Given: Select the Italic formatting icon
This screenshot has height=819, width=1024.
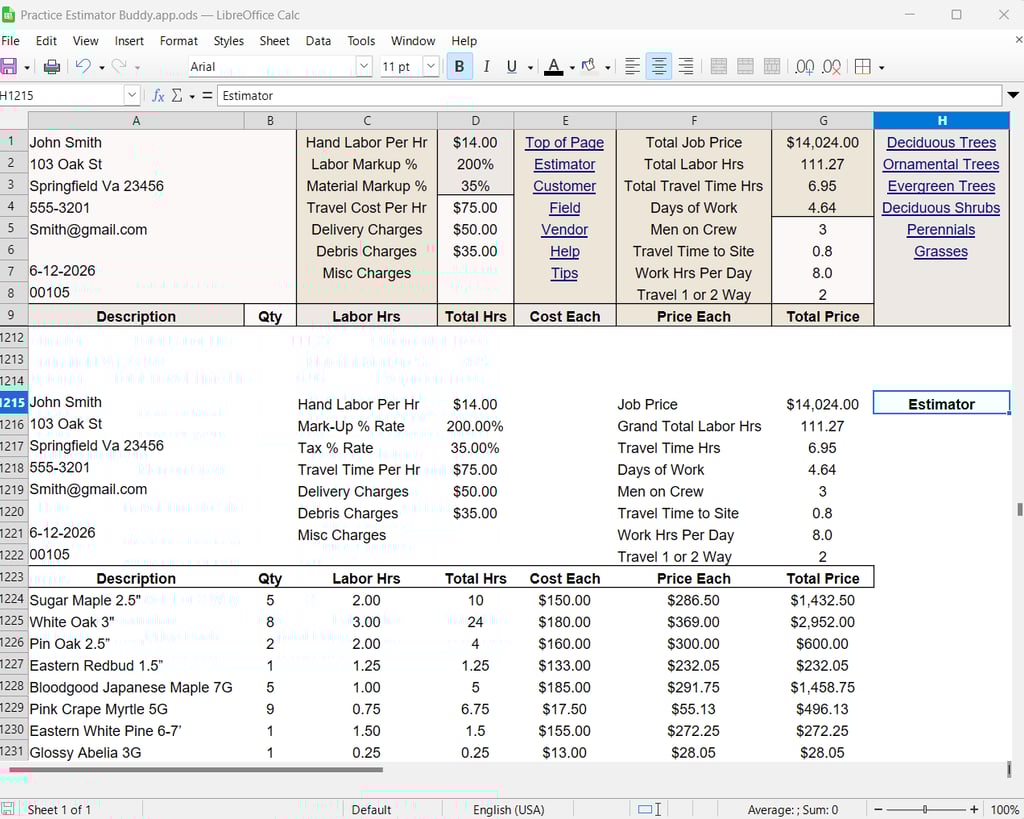Looking at the screenshot, I should tap(486, 66).
